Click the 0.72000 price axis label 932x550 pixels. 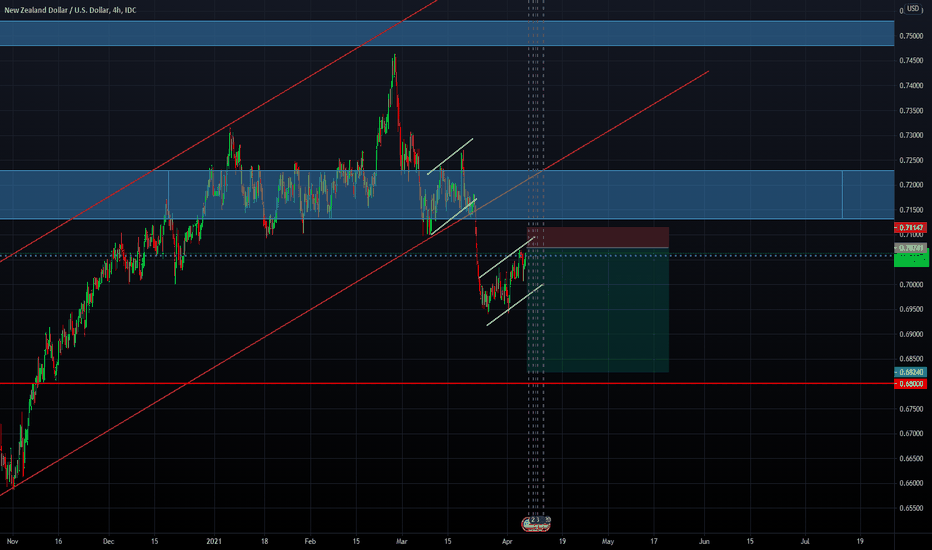(x=911, y=185)
